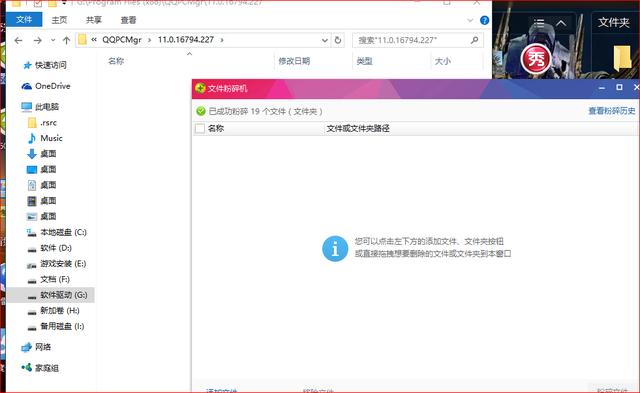Viewport: 640px width, 393px height.
Task: Click the blue desktop monitor 桌面 item
Action: tap(42, 169)
